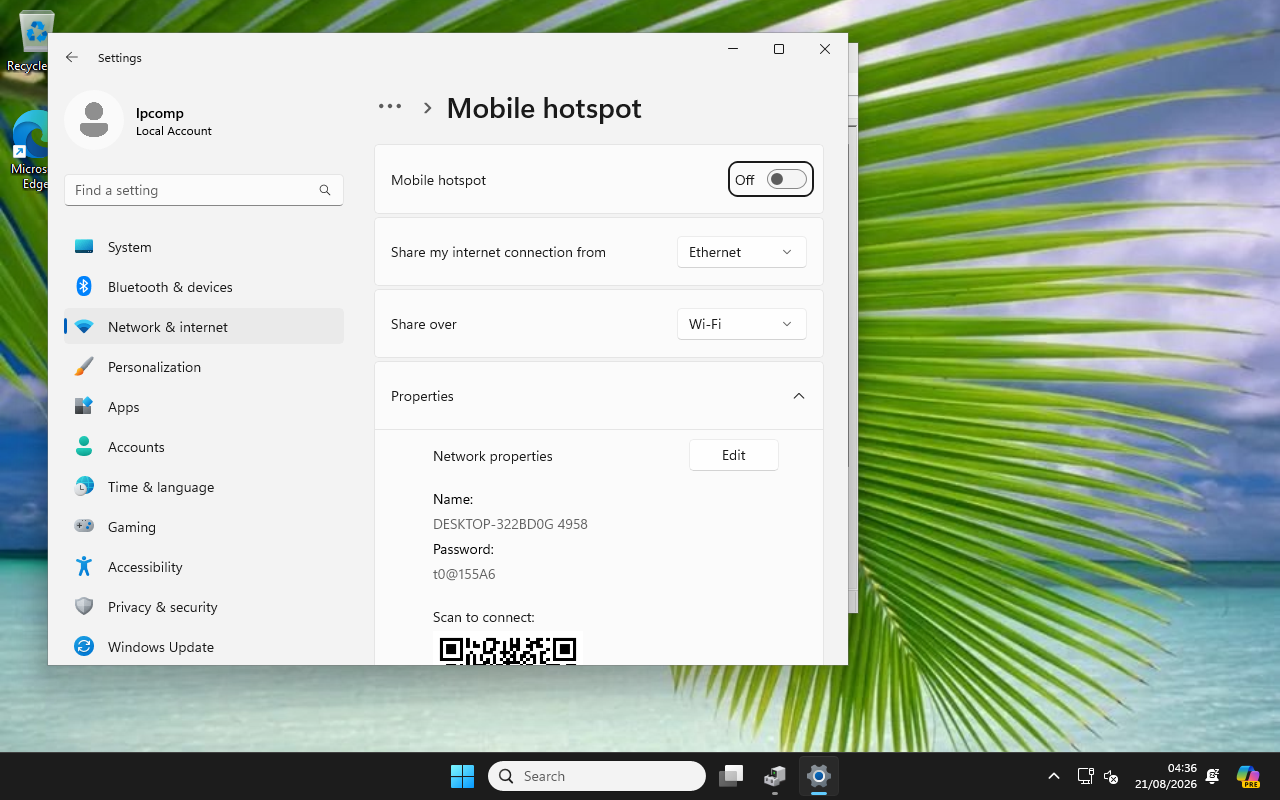Click the Gaming controller icon
This screenshot has height=800, width=1280.
[84, 527]
